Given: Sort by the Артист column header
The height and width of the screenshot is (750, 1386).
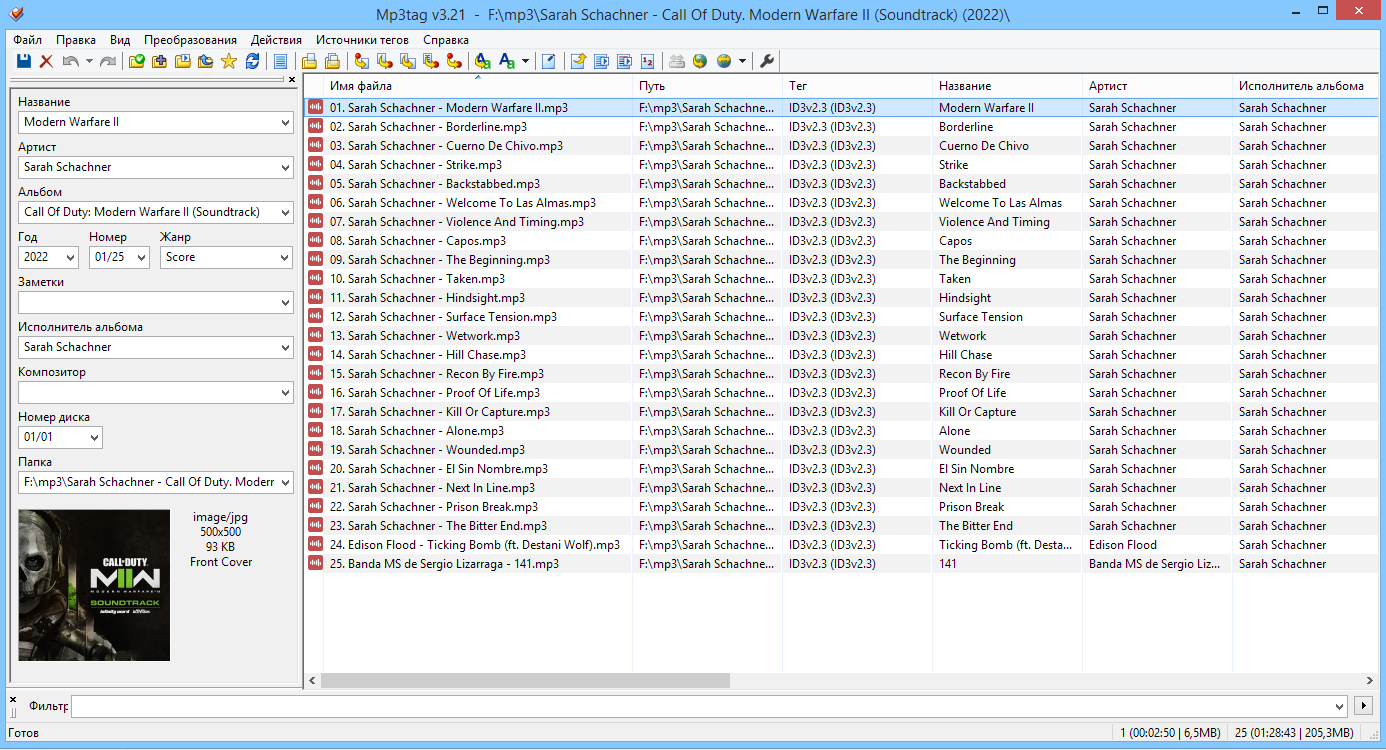Looking at the screenshot, I should click(1158, 86).
